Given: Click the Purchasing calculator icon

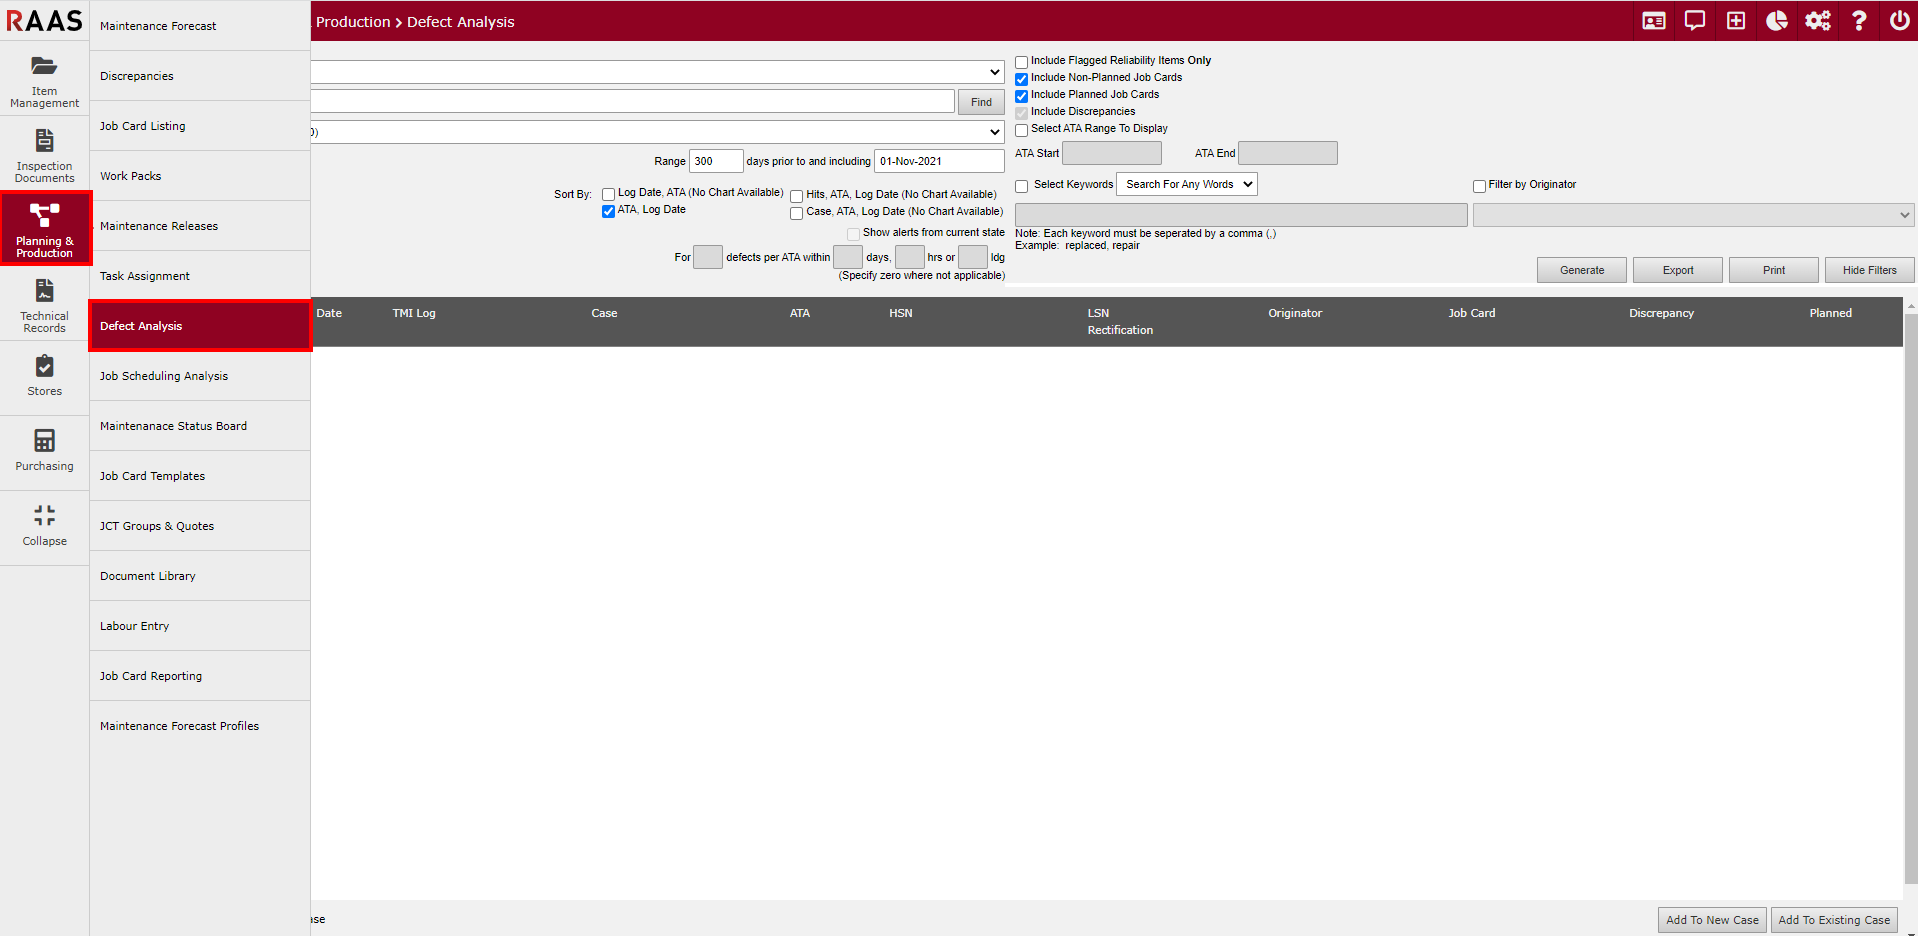Looking at the screenshot, I should point(44,450).
